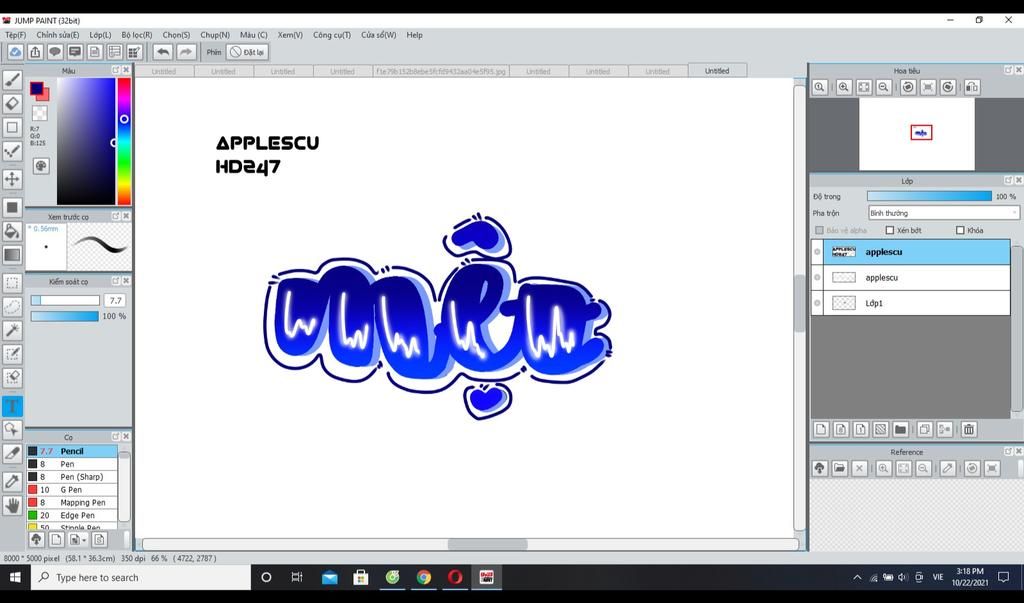1024x603 pixels.
Task: Pick the Lasso selection tool
Action: (x=12, y=306)
